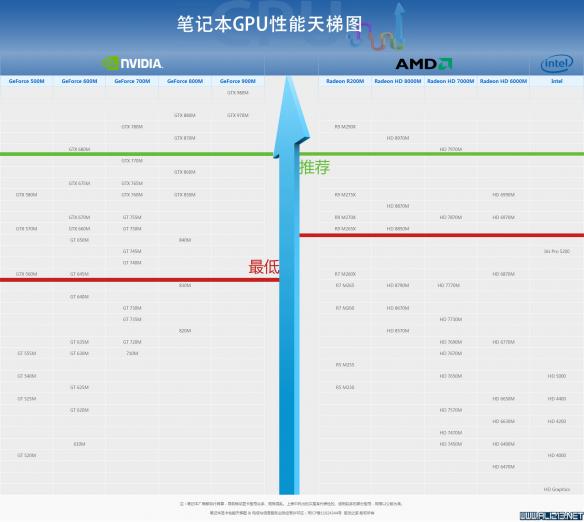Select the Radeon HD 6000M column header
The width and height of the screenshot is (584, 522).
coord(504,81)
